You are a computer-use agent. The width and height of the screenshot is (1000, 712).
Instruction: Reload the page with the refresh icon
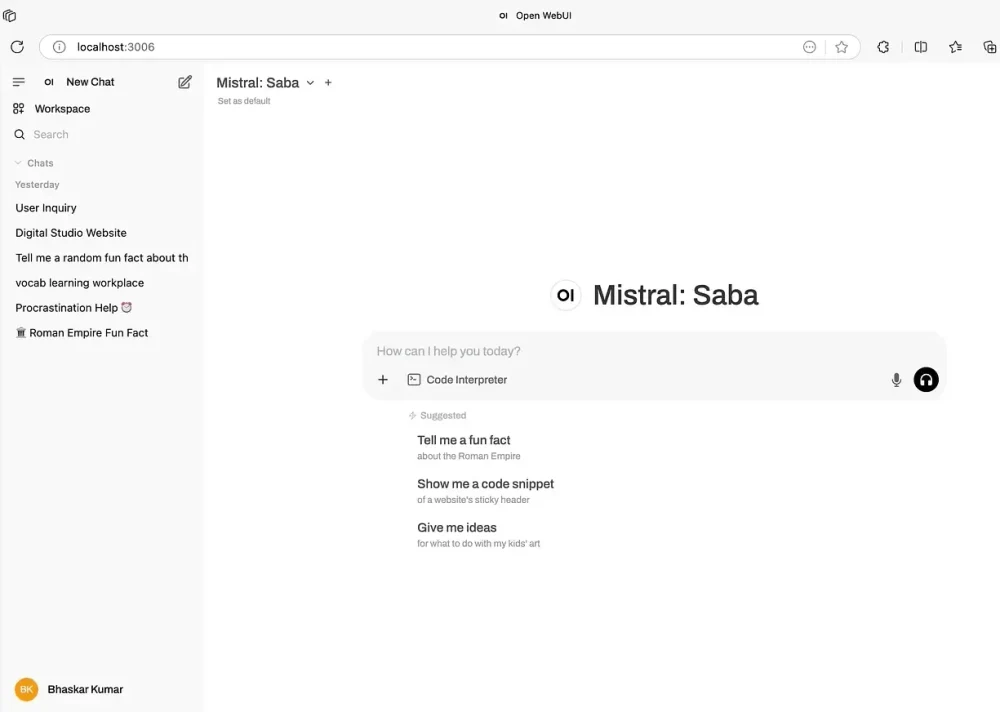17,47
